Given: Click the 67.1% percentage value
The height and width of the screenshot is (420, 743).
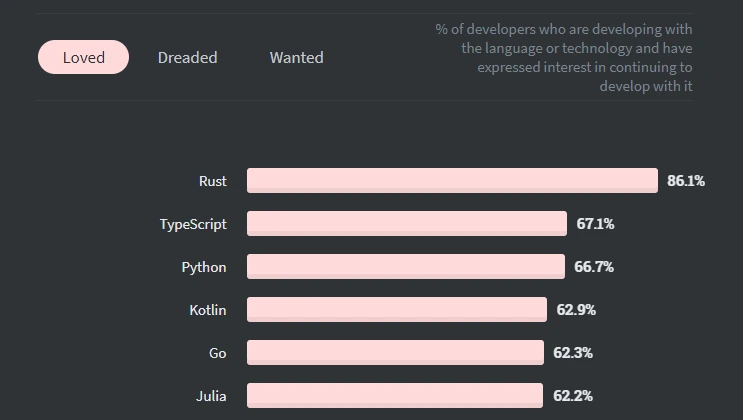Looking at the screenshot, I should pos(595,224).
